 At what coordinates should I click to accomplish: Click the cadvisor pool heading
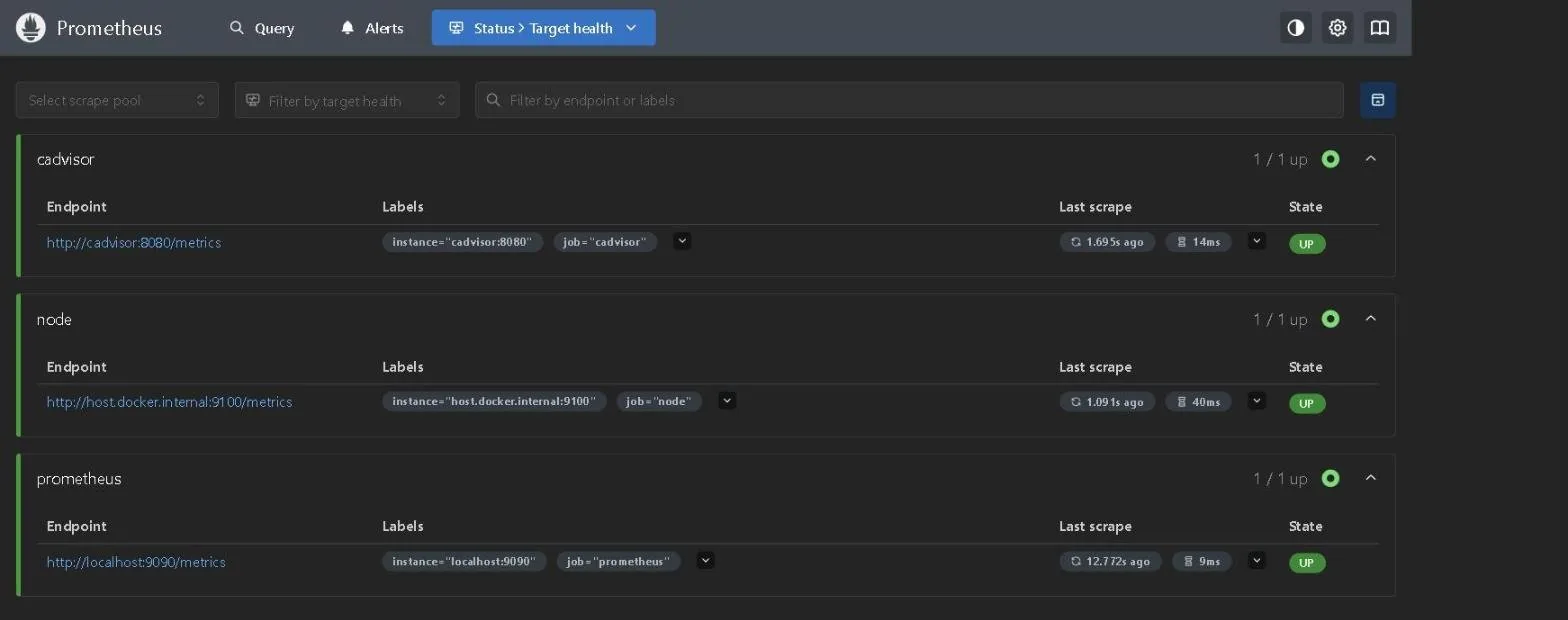point(66,159)
